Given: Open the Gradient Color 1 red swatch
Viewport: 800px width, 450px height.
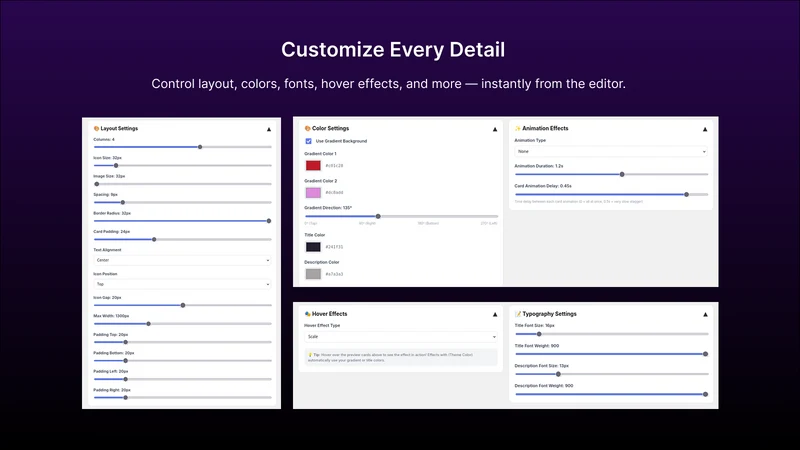Looking at the screenshot, I should (x=313, y=165).
